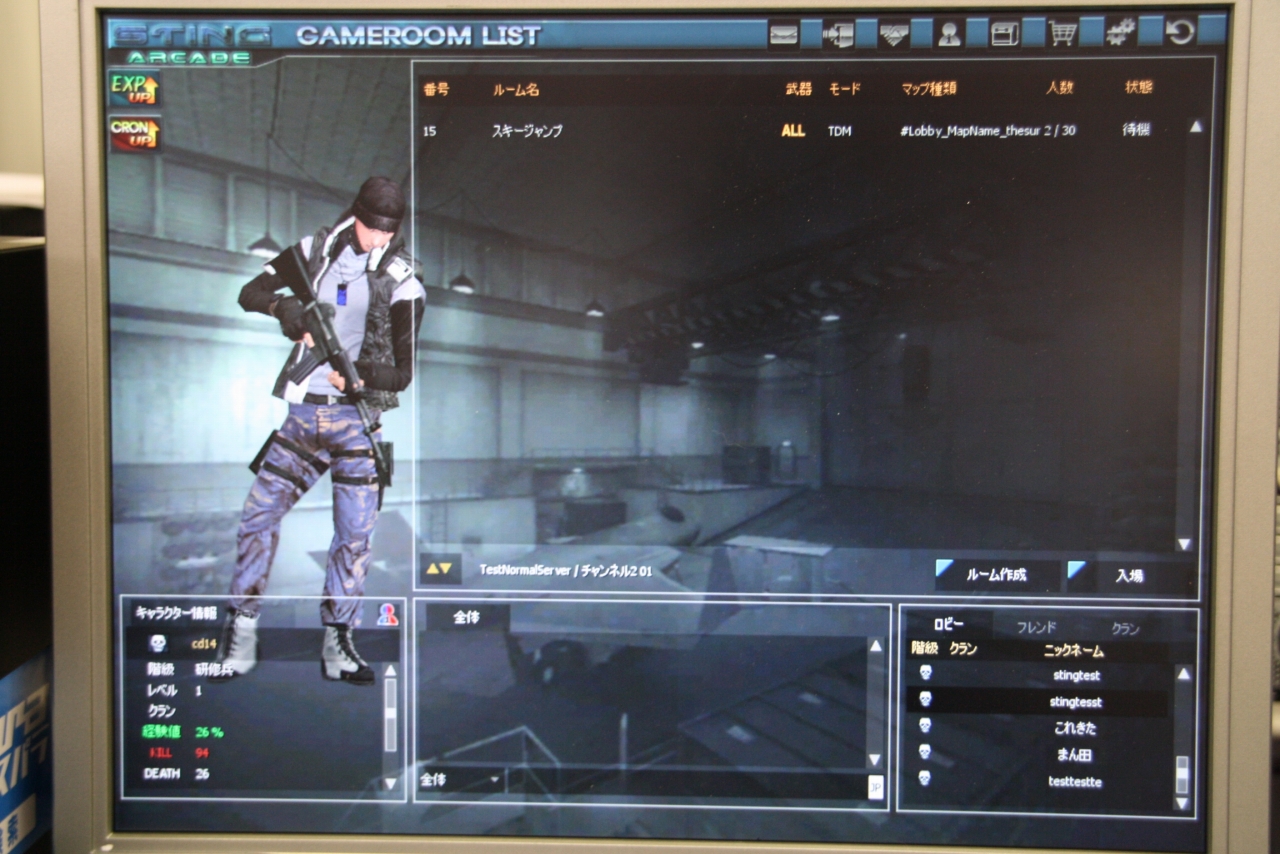
Task: Click the 入場 button
Action: click(1129, 575)
